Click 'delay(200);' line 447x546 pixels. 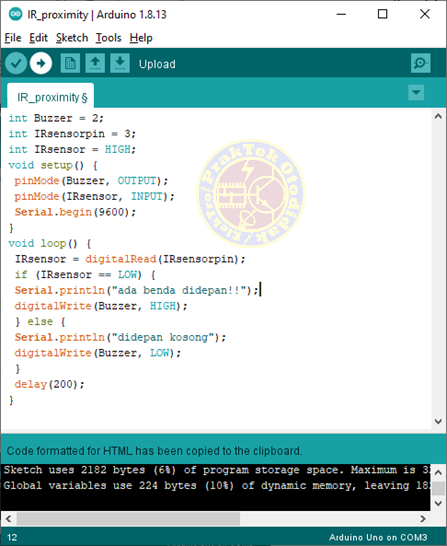point(49,384)
